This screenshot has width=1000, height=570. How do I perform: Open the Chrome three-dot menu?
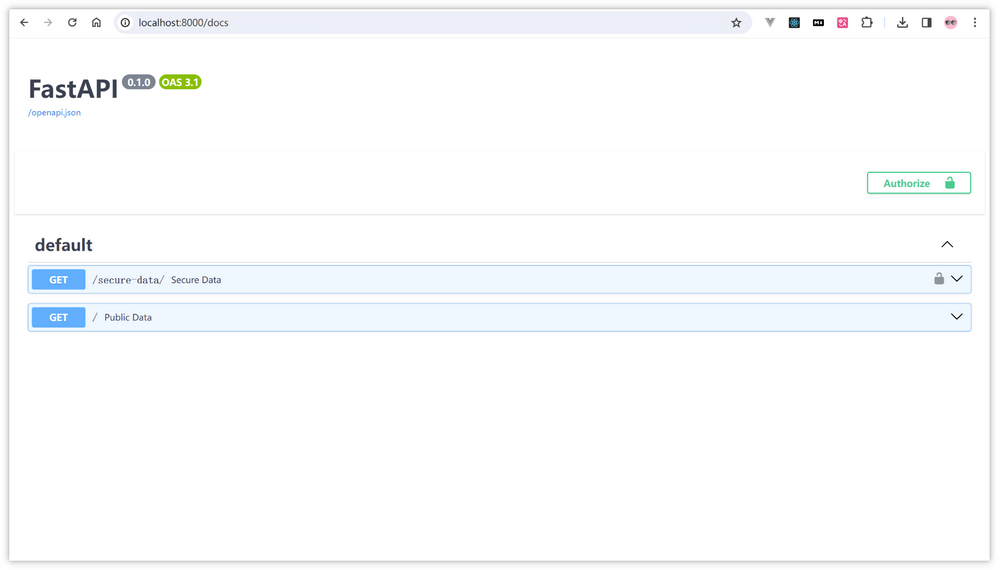975,22
